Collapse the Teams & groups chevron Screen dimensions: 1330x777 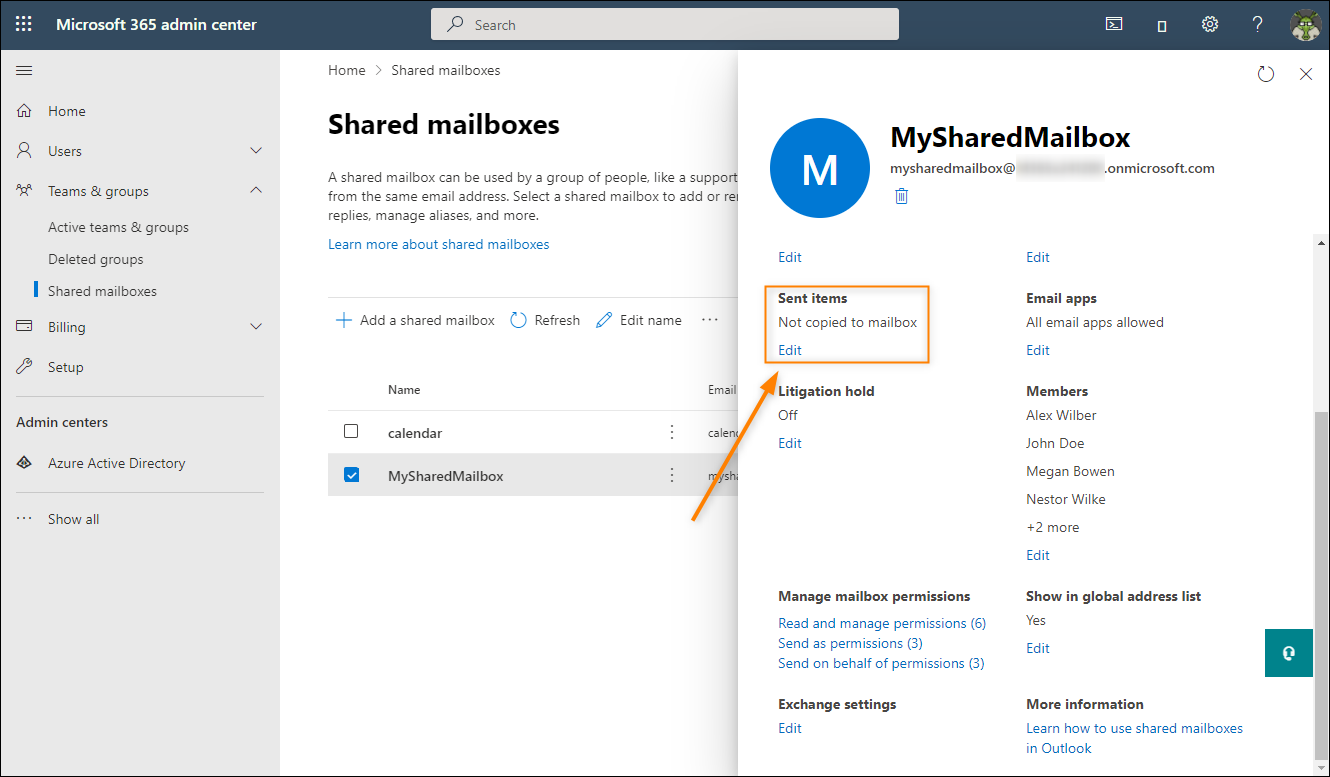pos(256,191)
